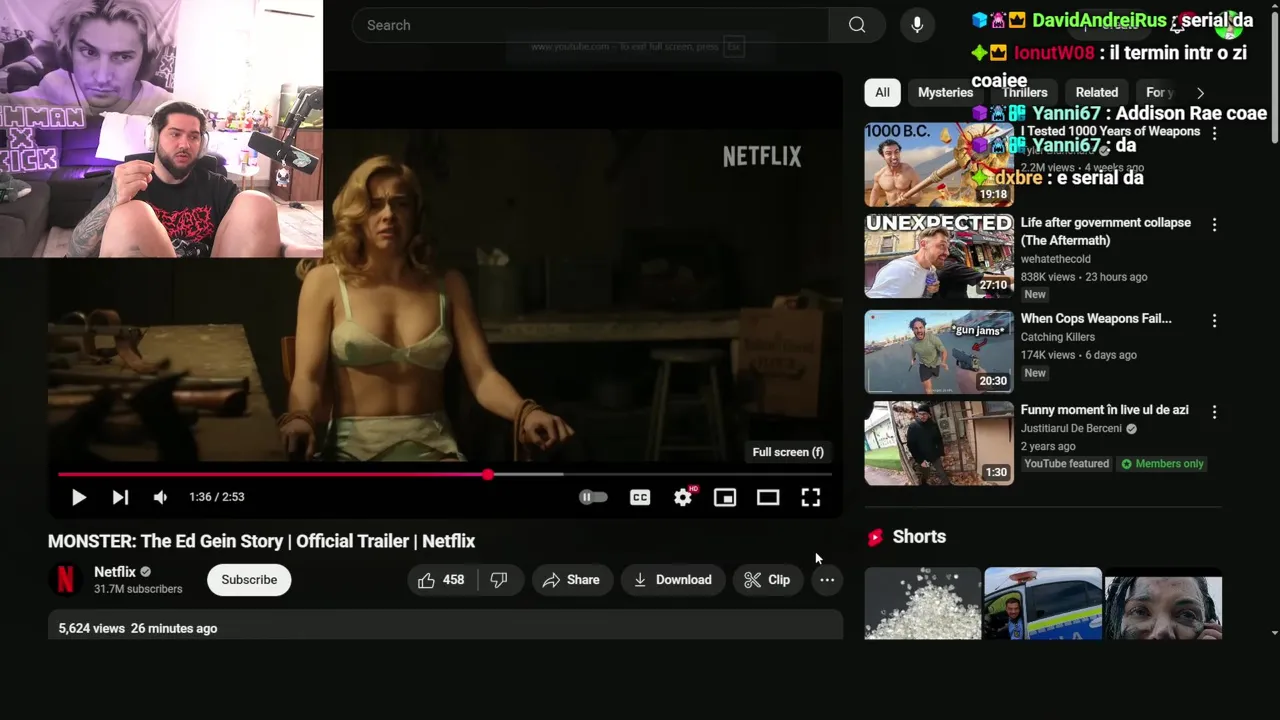Open the police car Short

(x=1043, y=604)
